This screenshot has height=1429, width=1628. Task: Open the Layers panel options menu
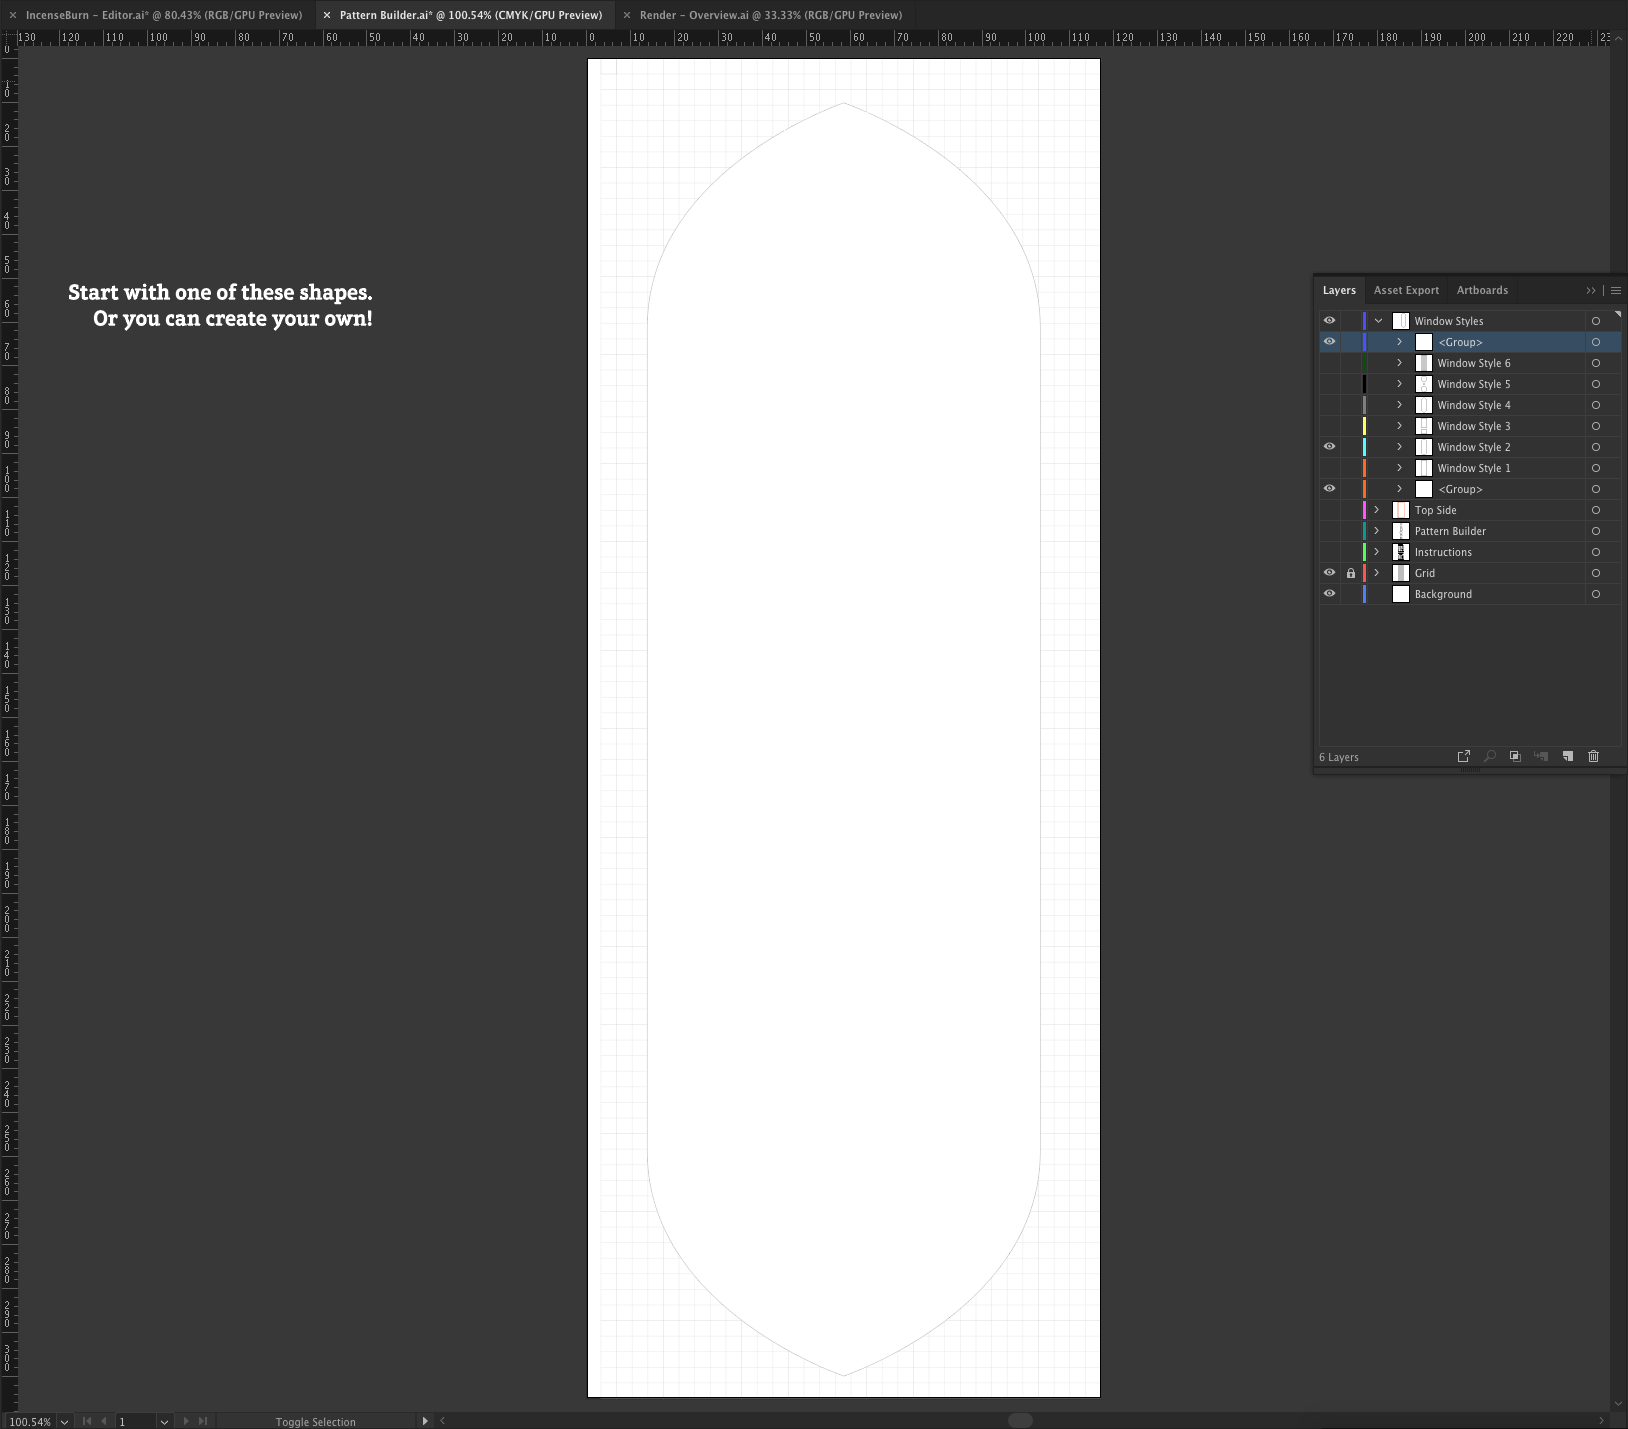(x=1615, y=291)
